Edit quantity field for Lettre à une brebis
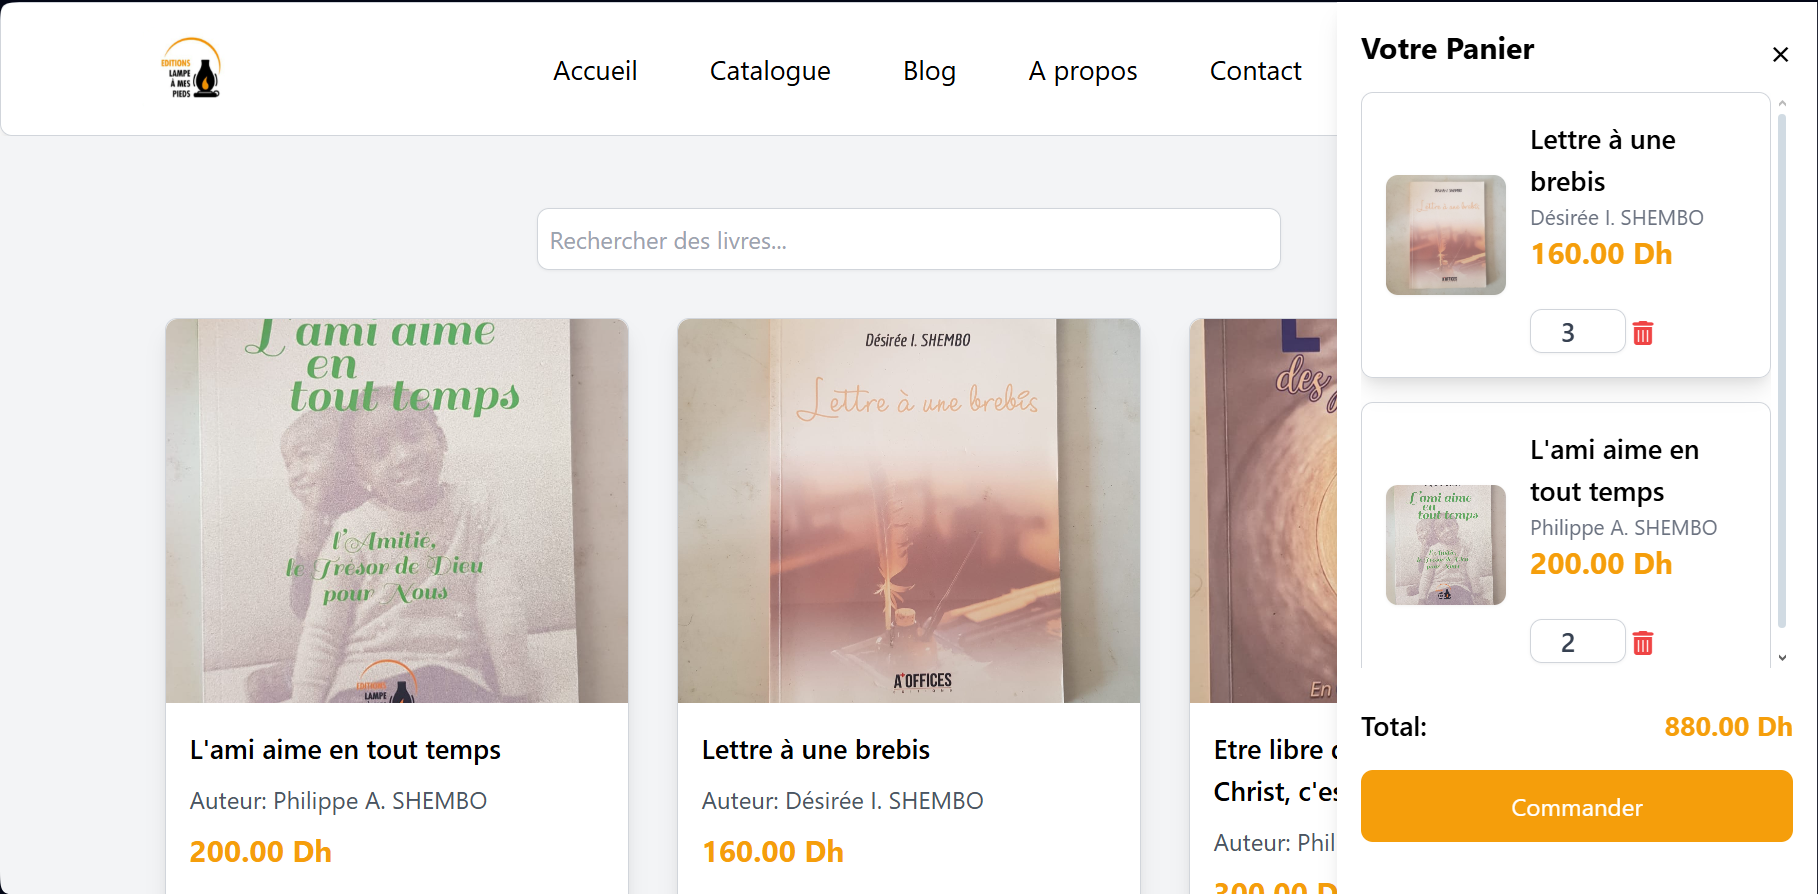This screenshot has height=894, width=1818. (1576, 332)
